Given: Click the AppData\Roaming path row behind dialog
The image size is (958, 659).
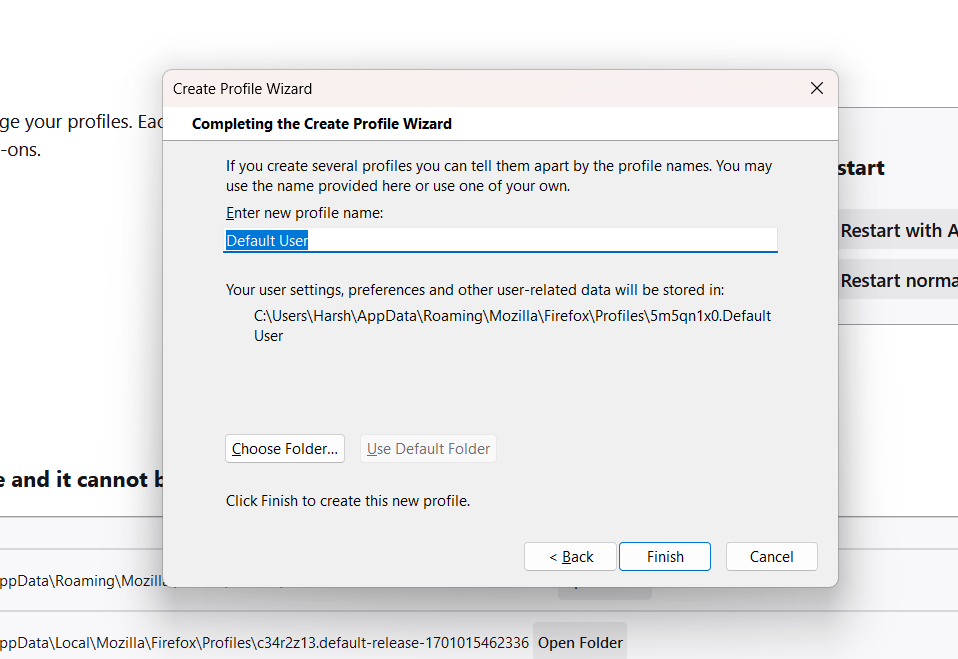Looking at the screenshot, I should (x=80, y=580).
